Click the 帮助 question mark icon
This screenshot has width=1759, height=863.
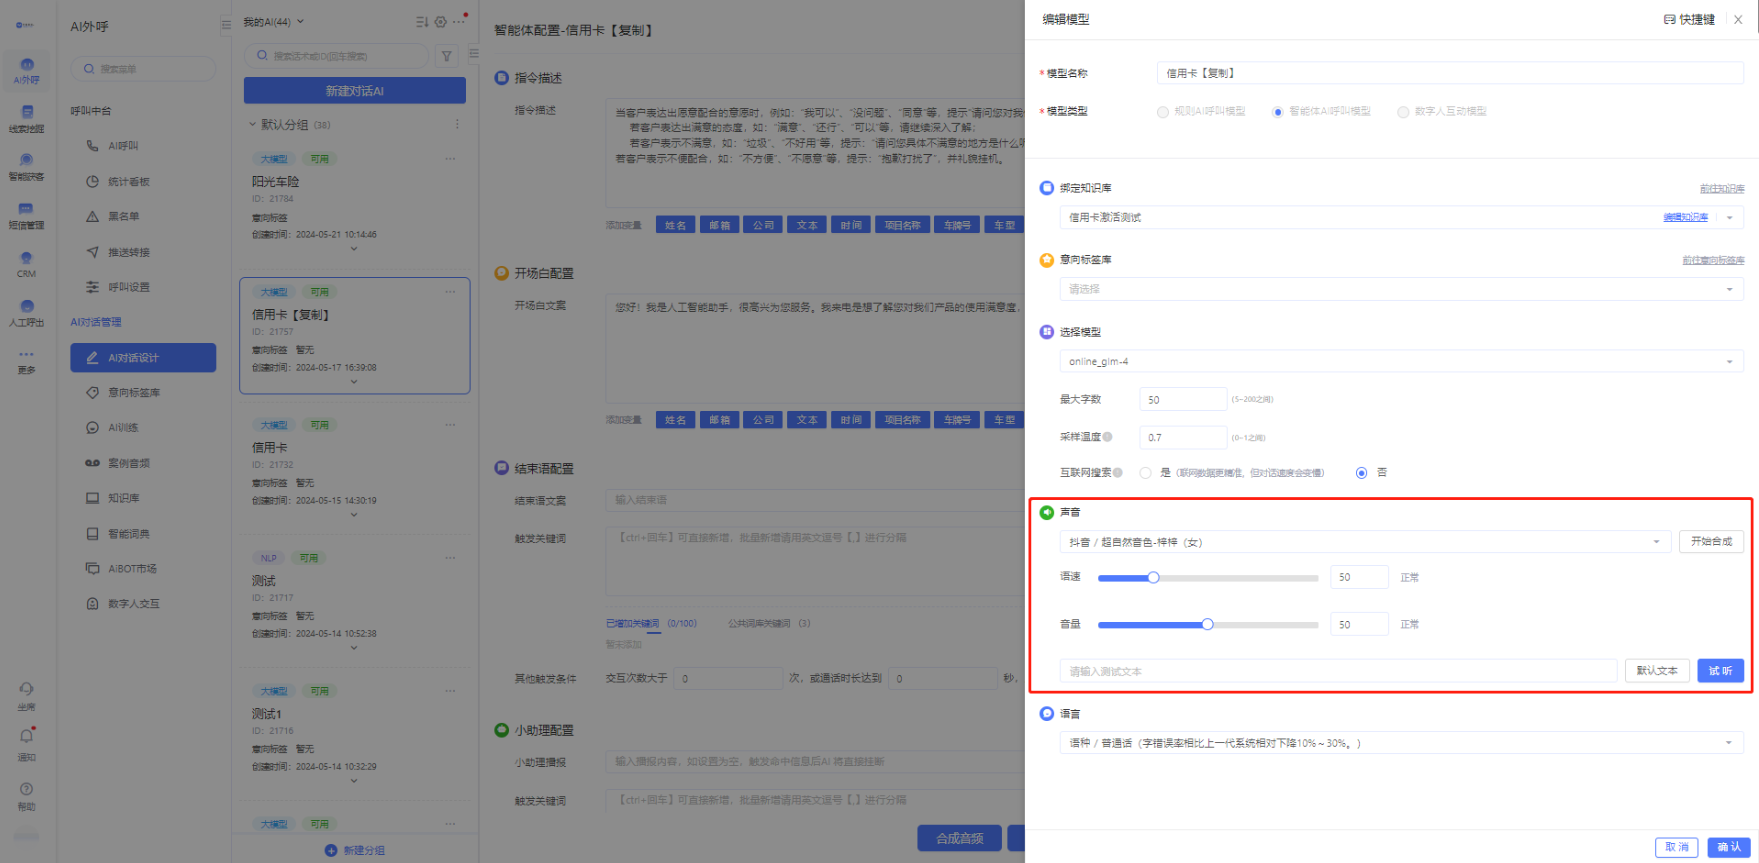coord(27,790)
